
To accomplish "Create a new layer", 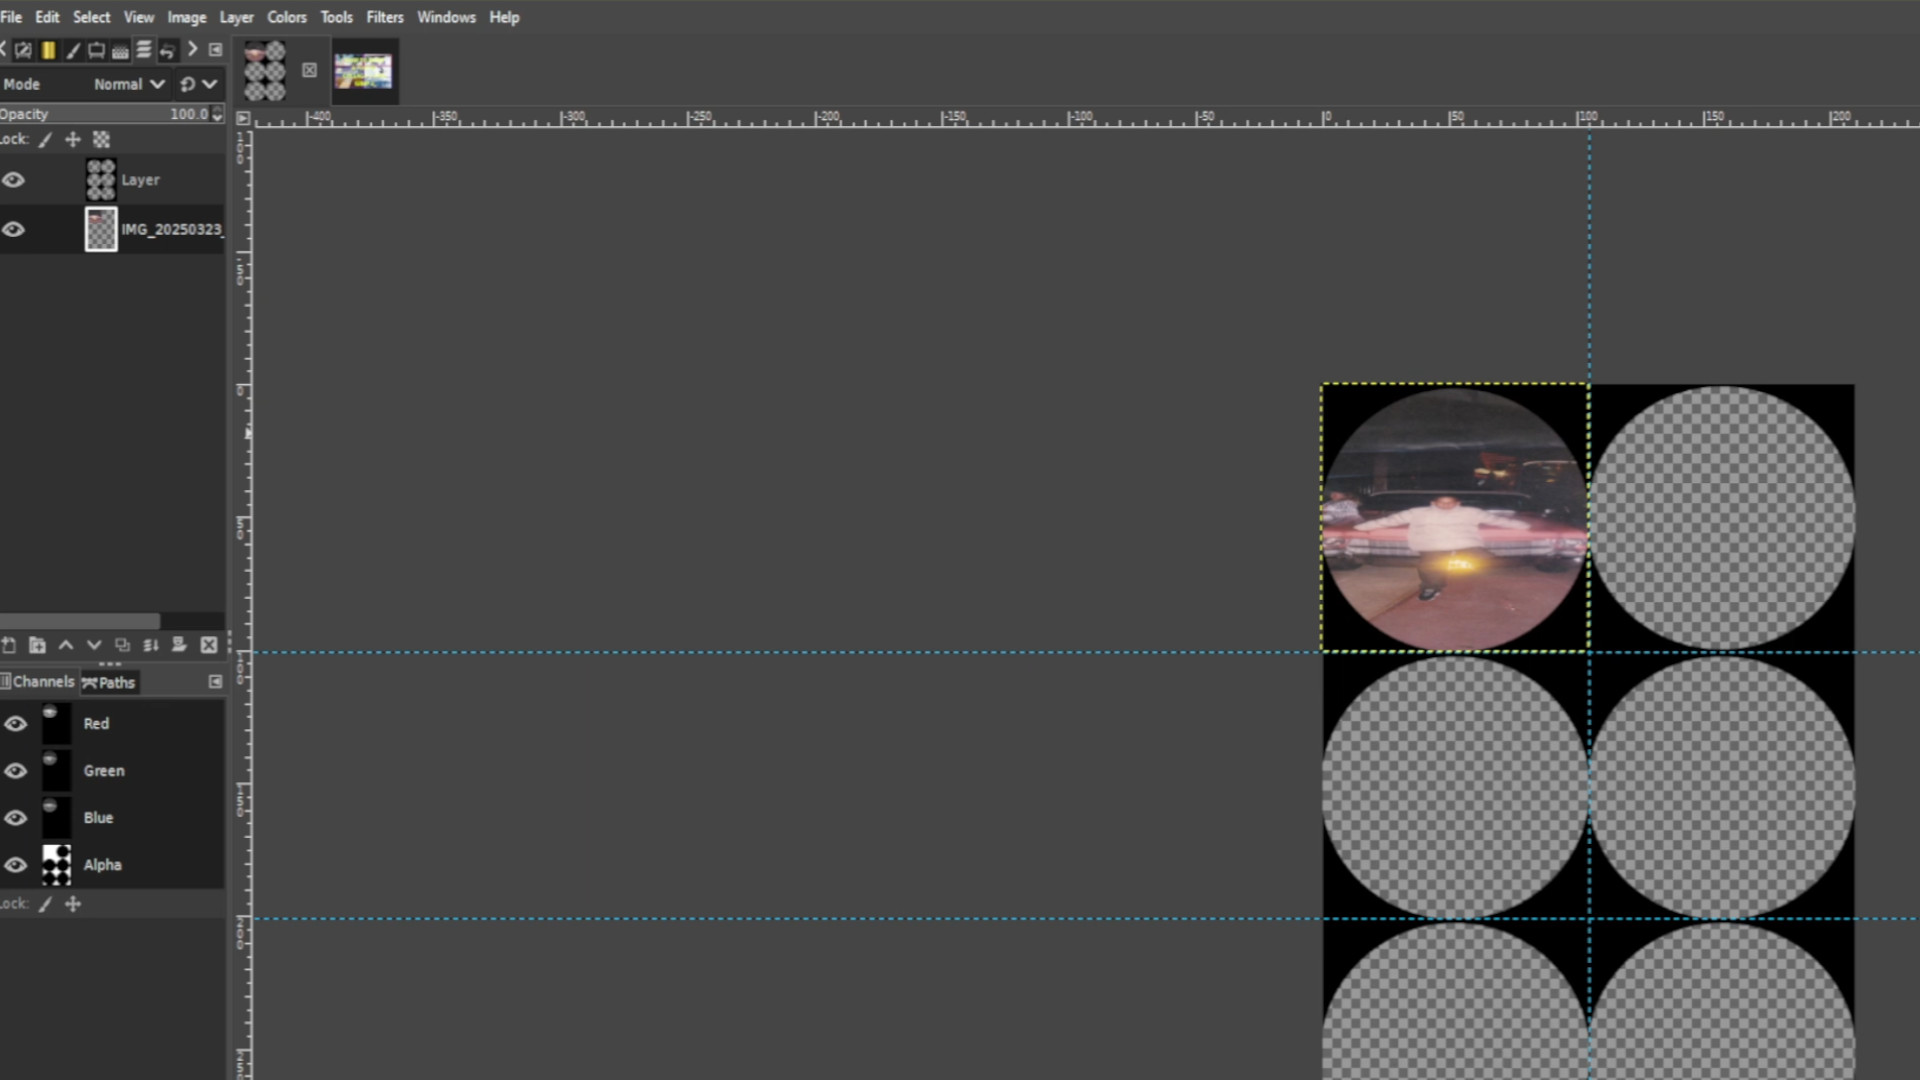I will [x=9, y=645].
